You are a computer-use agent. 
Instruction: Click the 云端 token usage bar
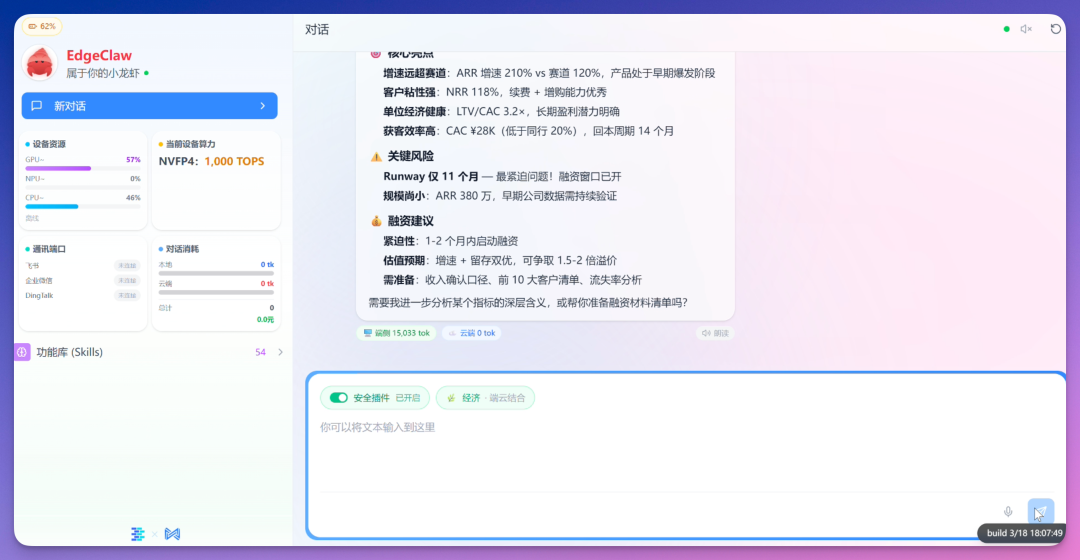pos(216,292)
